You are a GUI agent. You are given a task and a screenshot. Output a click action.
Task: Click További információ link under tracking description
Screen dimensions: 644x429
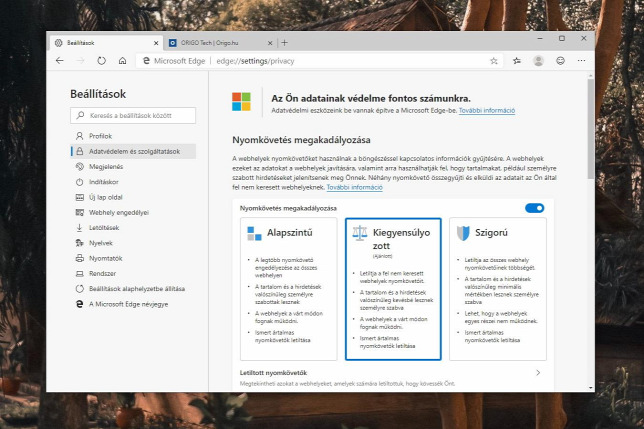354,187
